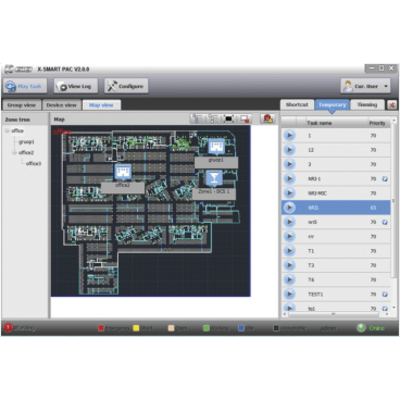Select the Shortcut tab
The width and height of the screenshot is (400, 400).
pos(297,105)
